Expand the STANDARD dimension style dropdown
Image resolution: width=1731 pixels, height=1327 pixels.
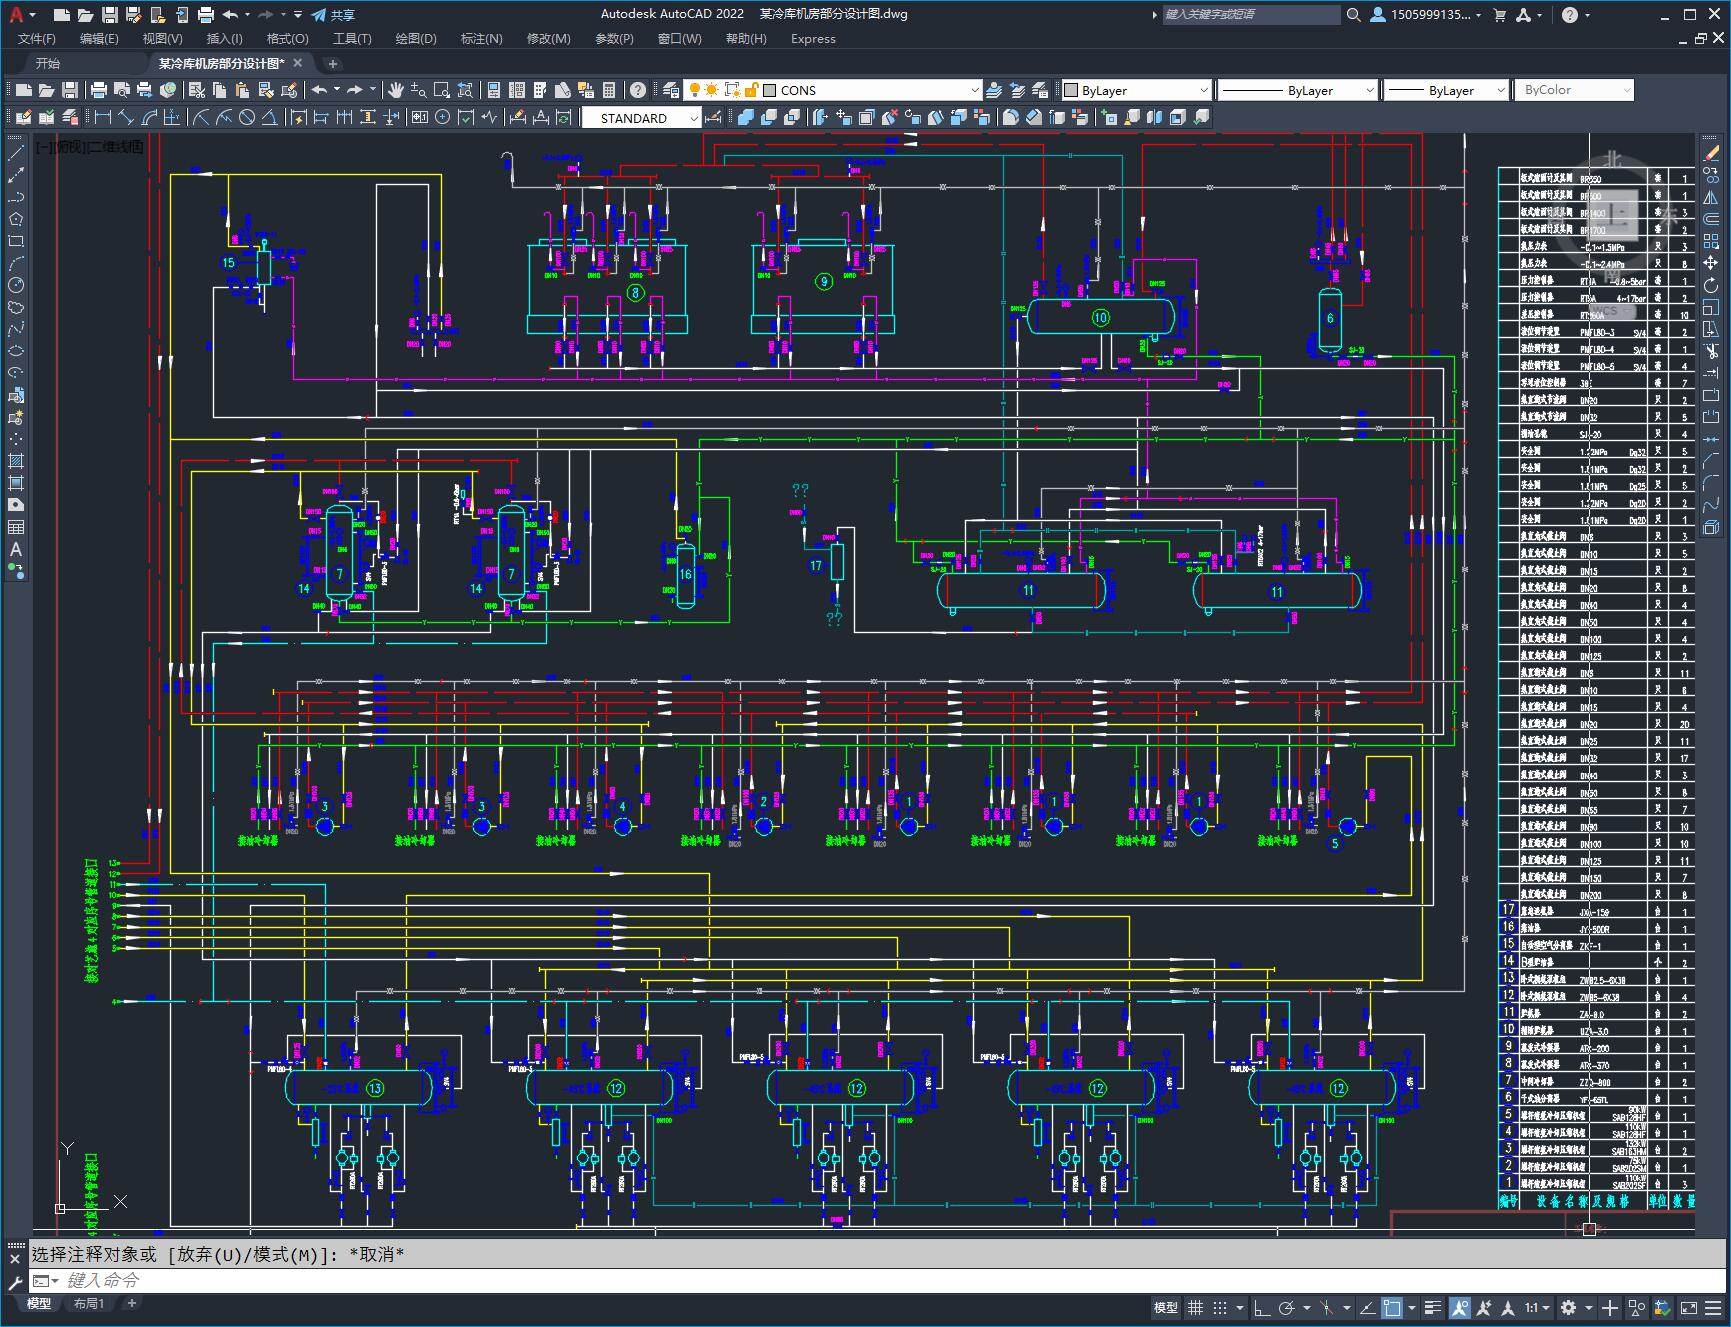coord(641,118)
